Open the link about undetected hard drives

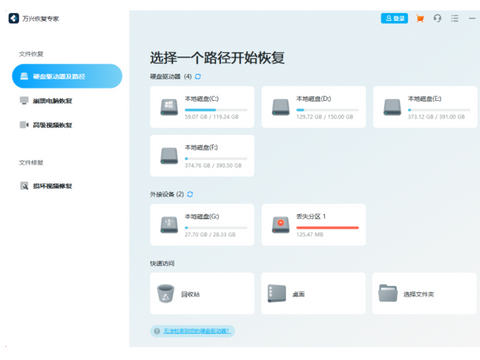click(x=196, y=331)
